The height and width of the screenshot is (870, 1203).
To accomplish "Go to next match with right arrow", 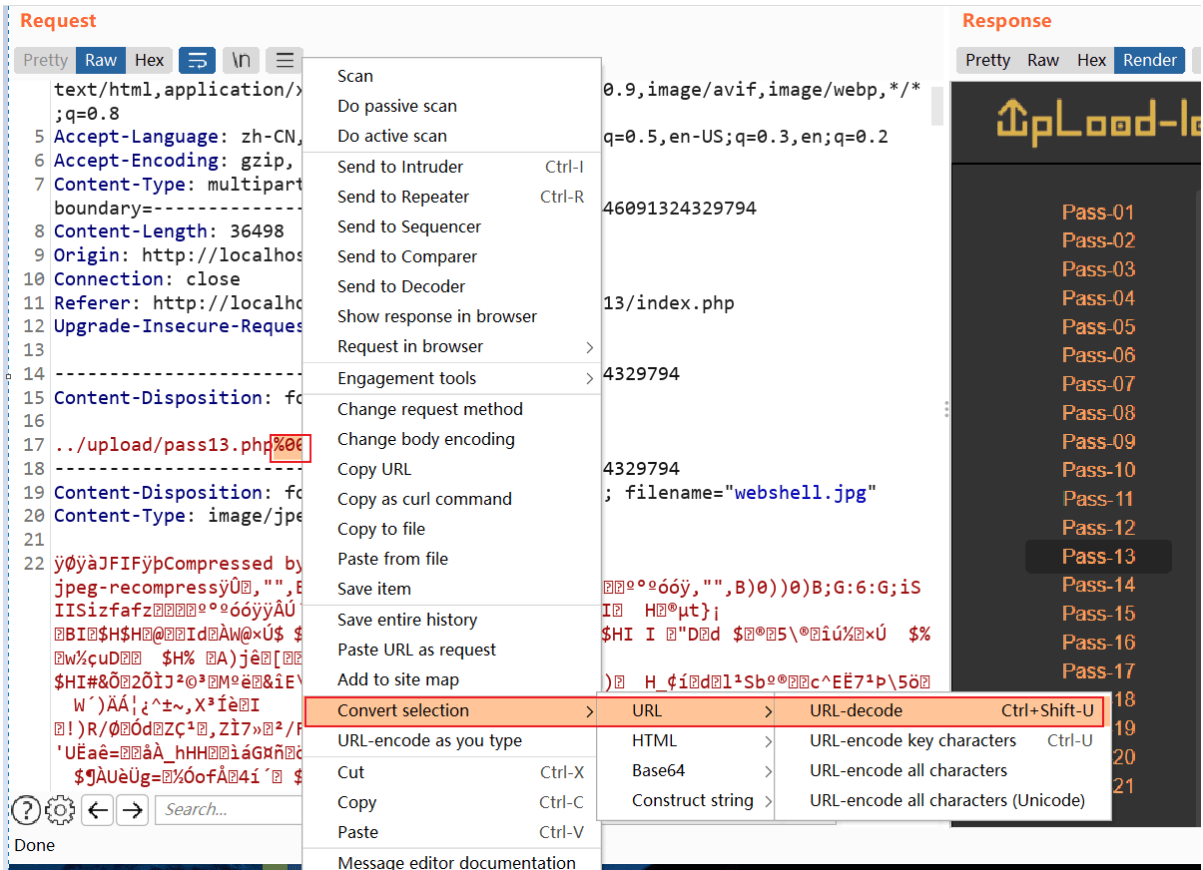I will point(132,810).
